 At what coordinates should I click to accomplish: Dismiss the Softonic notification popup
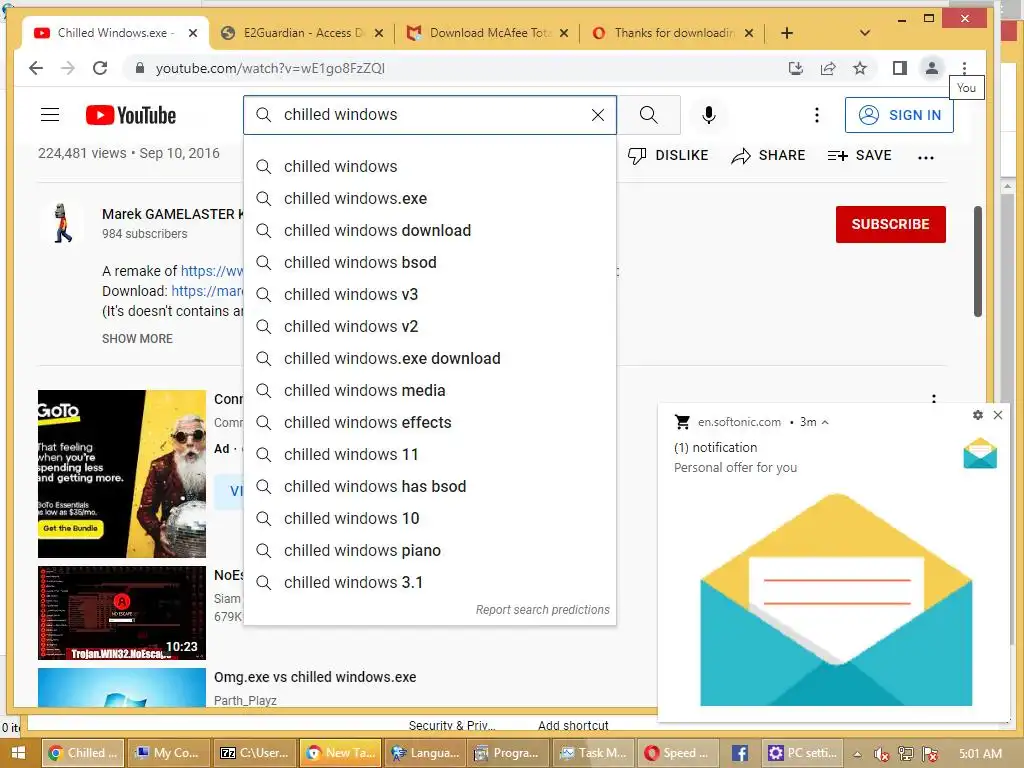pyautogui.click(x=998, y=415)
